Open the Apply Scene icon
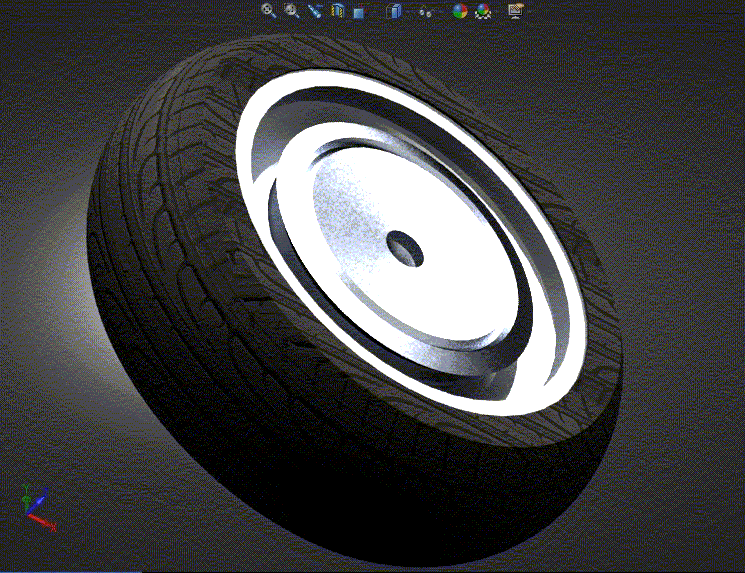745x573 pixels. coord(483,11)
